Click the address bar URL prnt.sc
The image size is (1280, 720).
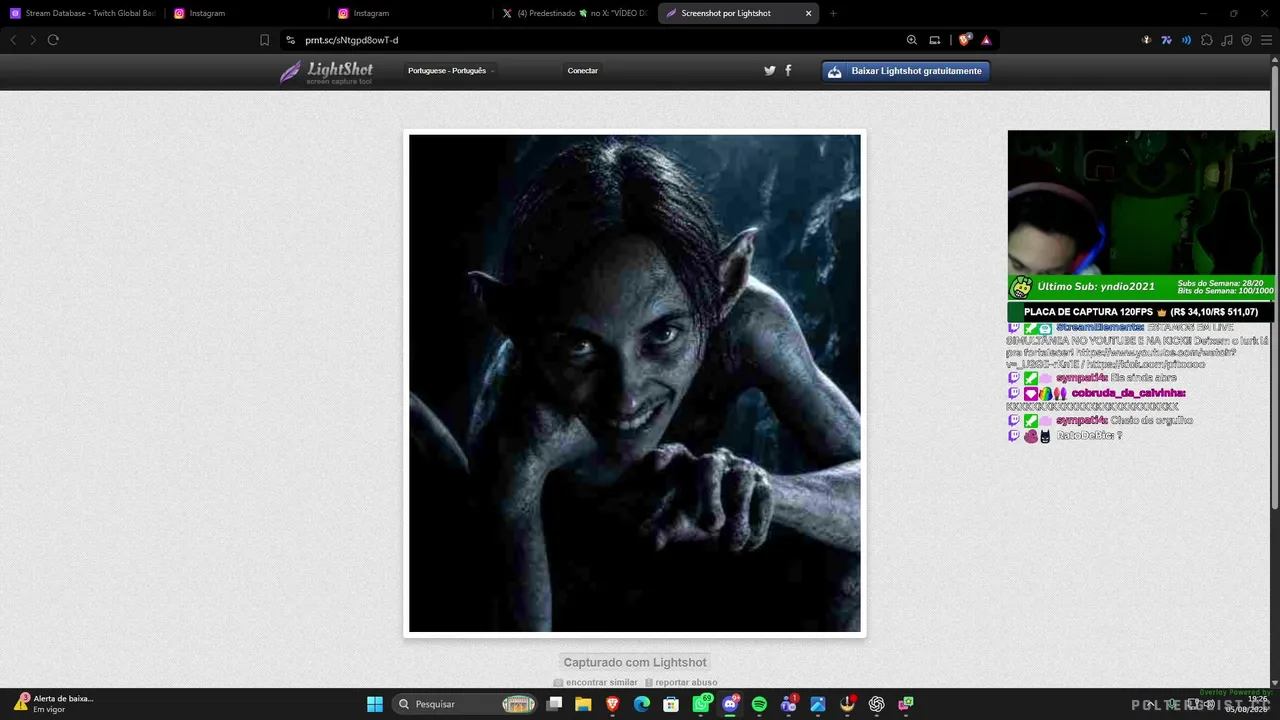(x=352, y=40)
